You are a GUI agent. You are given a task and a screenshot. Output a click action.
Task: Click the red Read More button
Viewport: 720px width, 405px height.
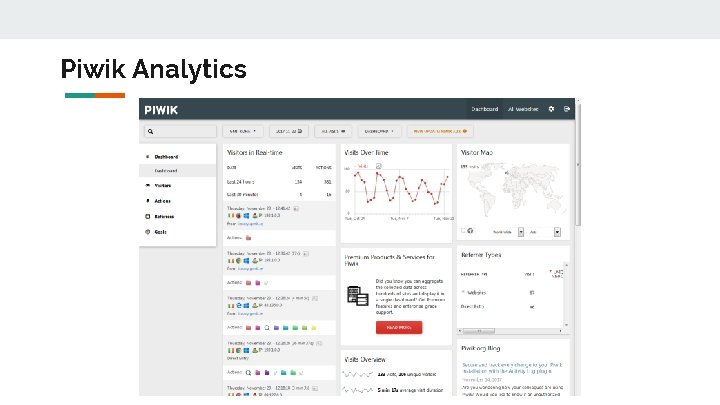pyautogui.click(x=399, y=327)
